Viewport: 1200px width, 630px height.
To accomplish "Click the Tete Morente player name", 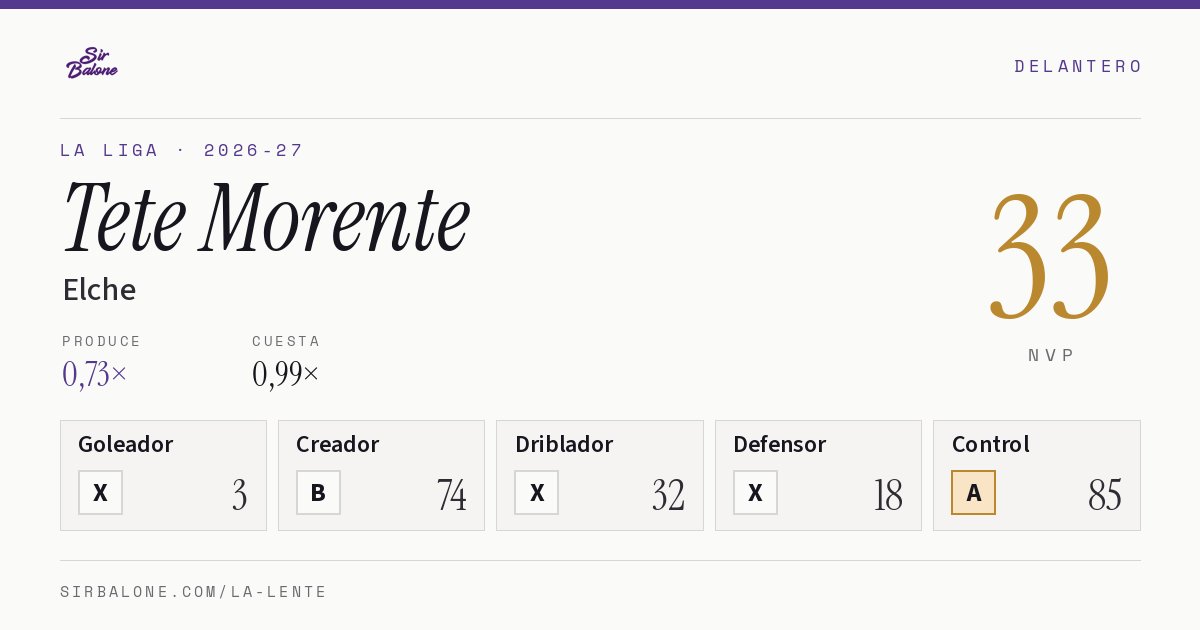I will pos(266,218).
